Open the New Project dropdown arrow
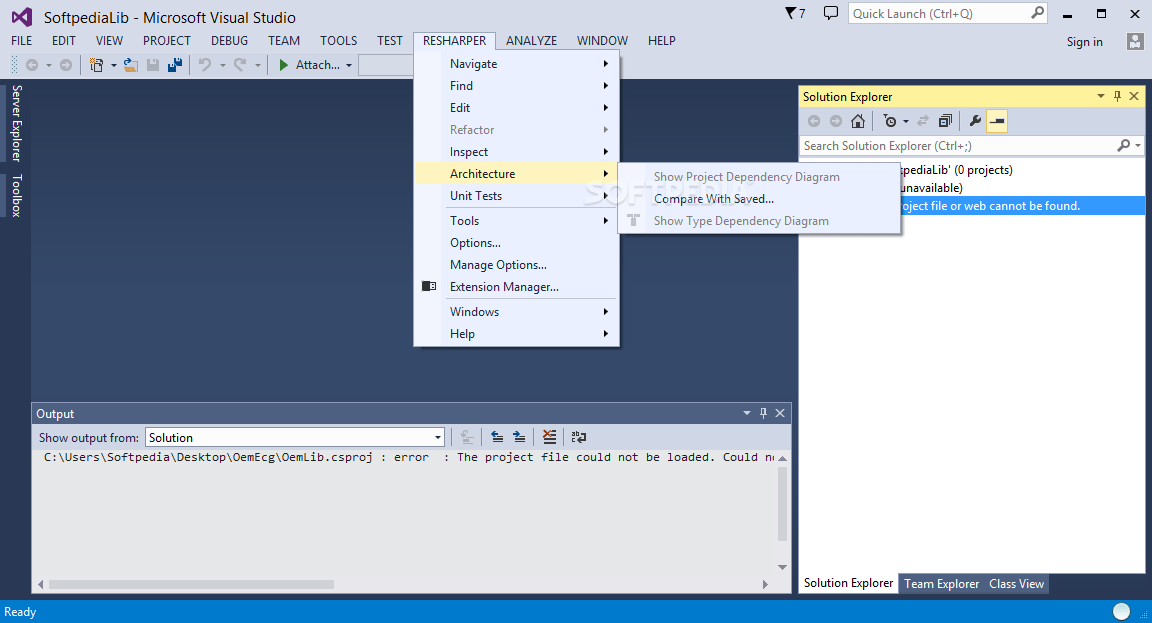The width and height of the screenshot is (1152, 623). (x=114, y=65)
